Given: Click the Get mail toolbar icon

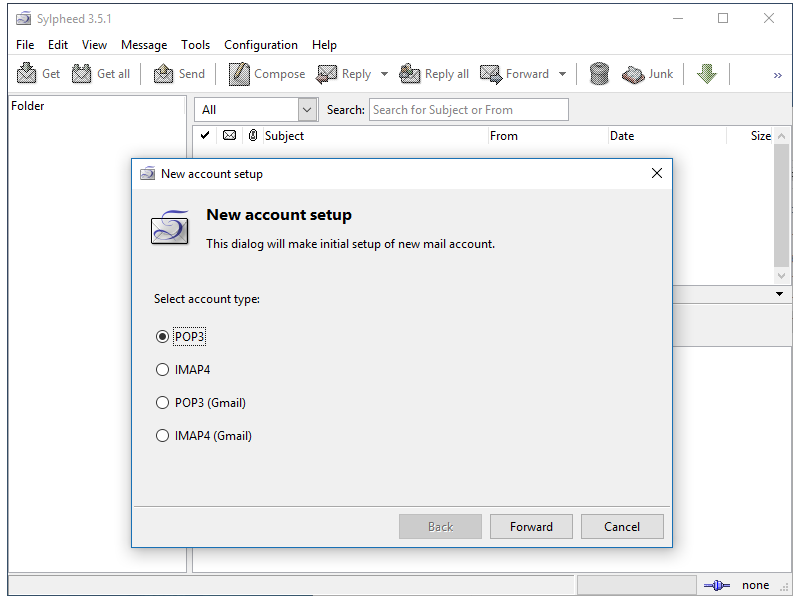Looking at the screenshot, I should click(x=27, y=74).
